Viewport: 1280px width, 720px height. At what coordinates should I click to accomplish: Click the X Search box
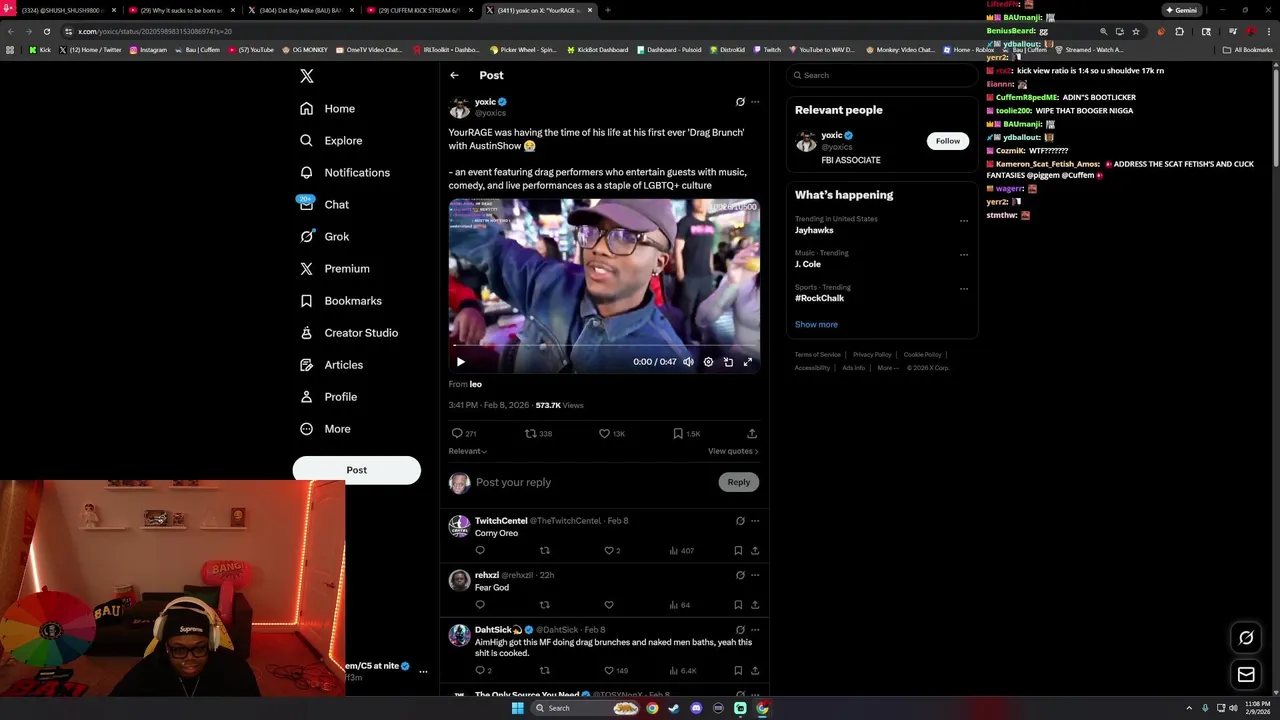881,75
